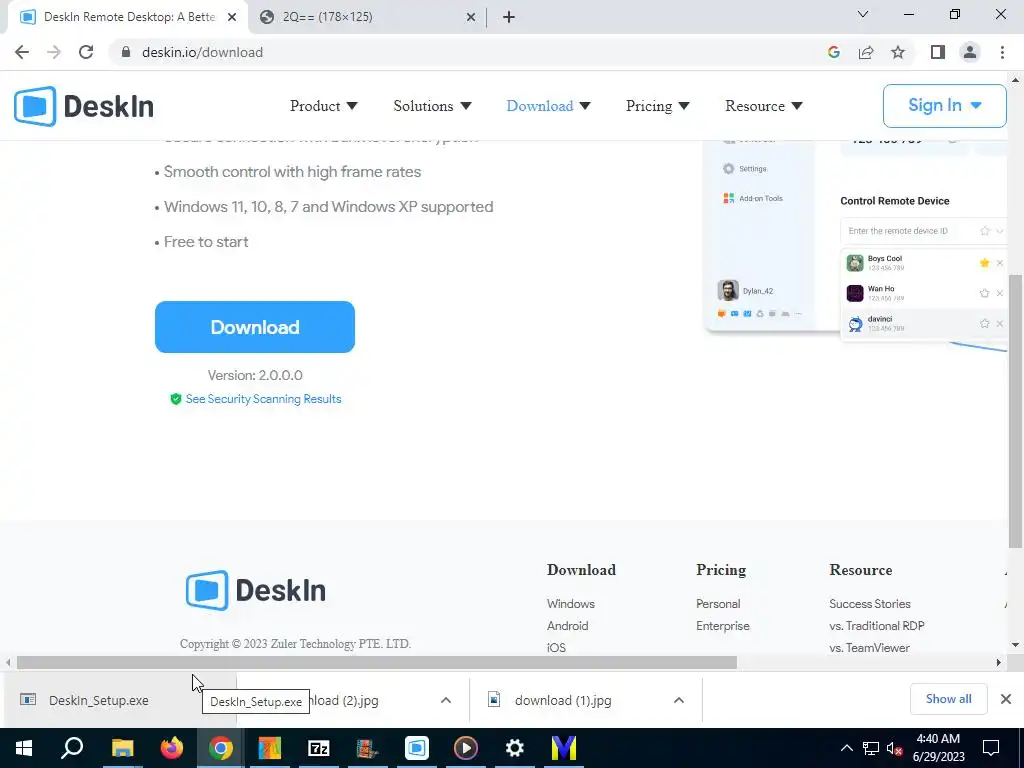Open 7-Zip from taskbar
Viewport: 1024px width, 768px height.
pos(319,748)
